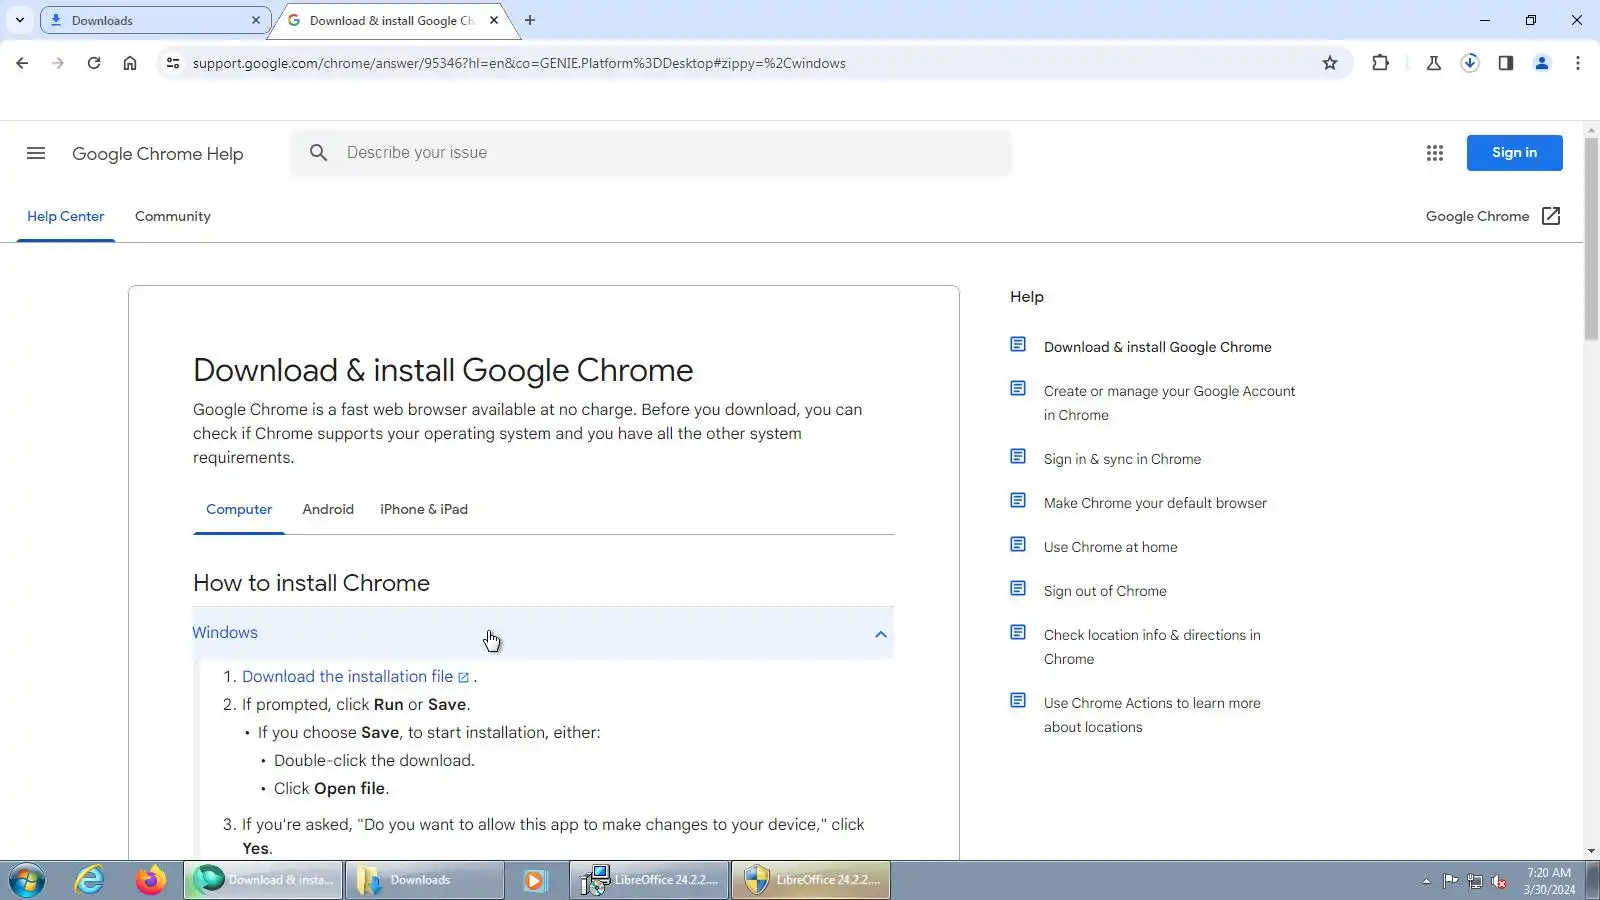Screen dimensions: 1600x900
Task: Toggle the browser side panel
Action: 1506,63
